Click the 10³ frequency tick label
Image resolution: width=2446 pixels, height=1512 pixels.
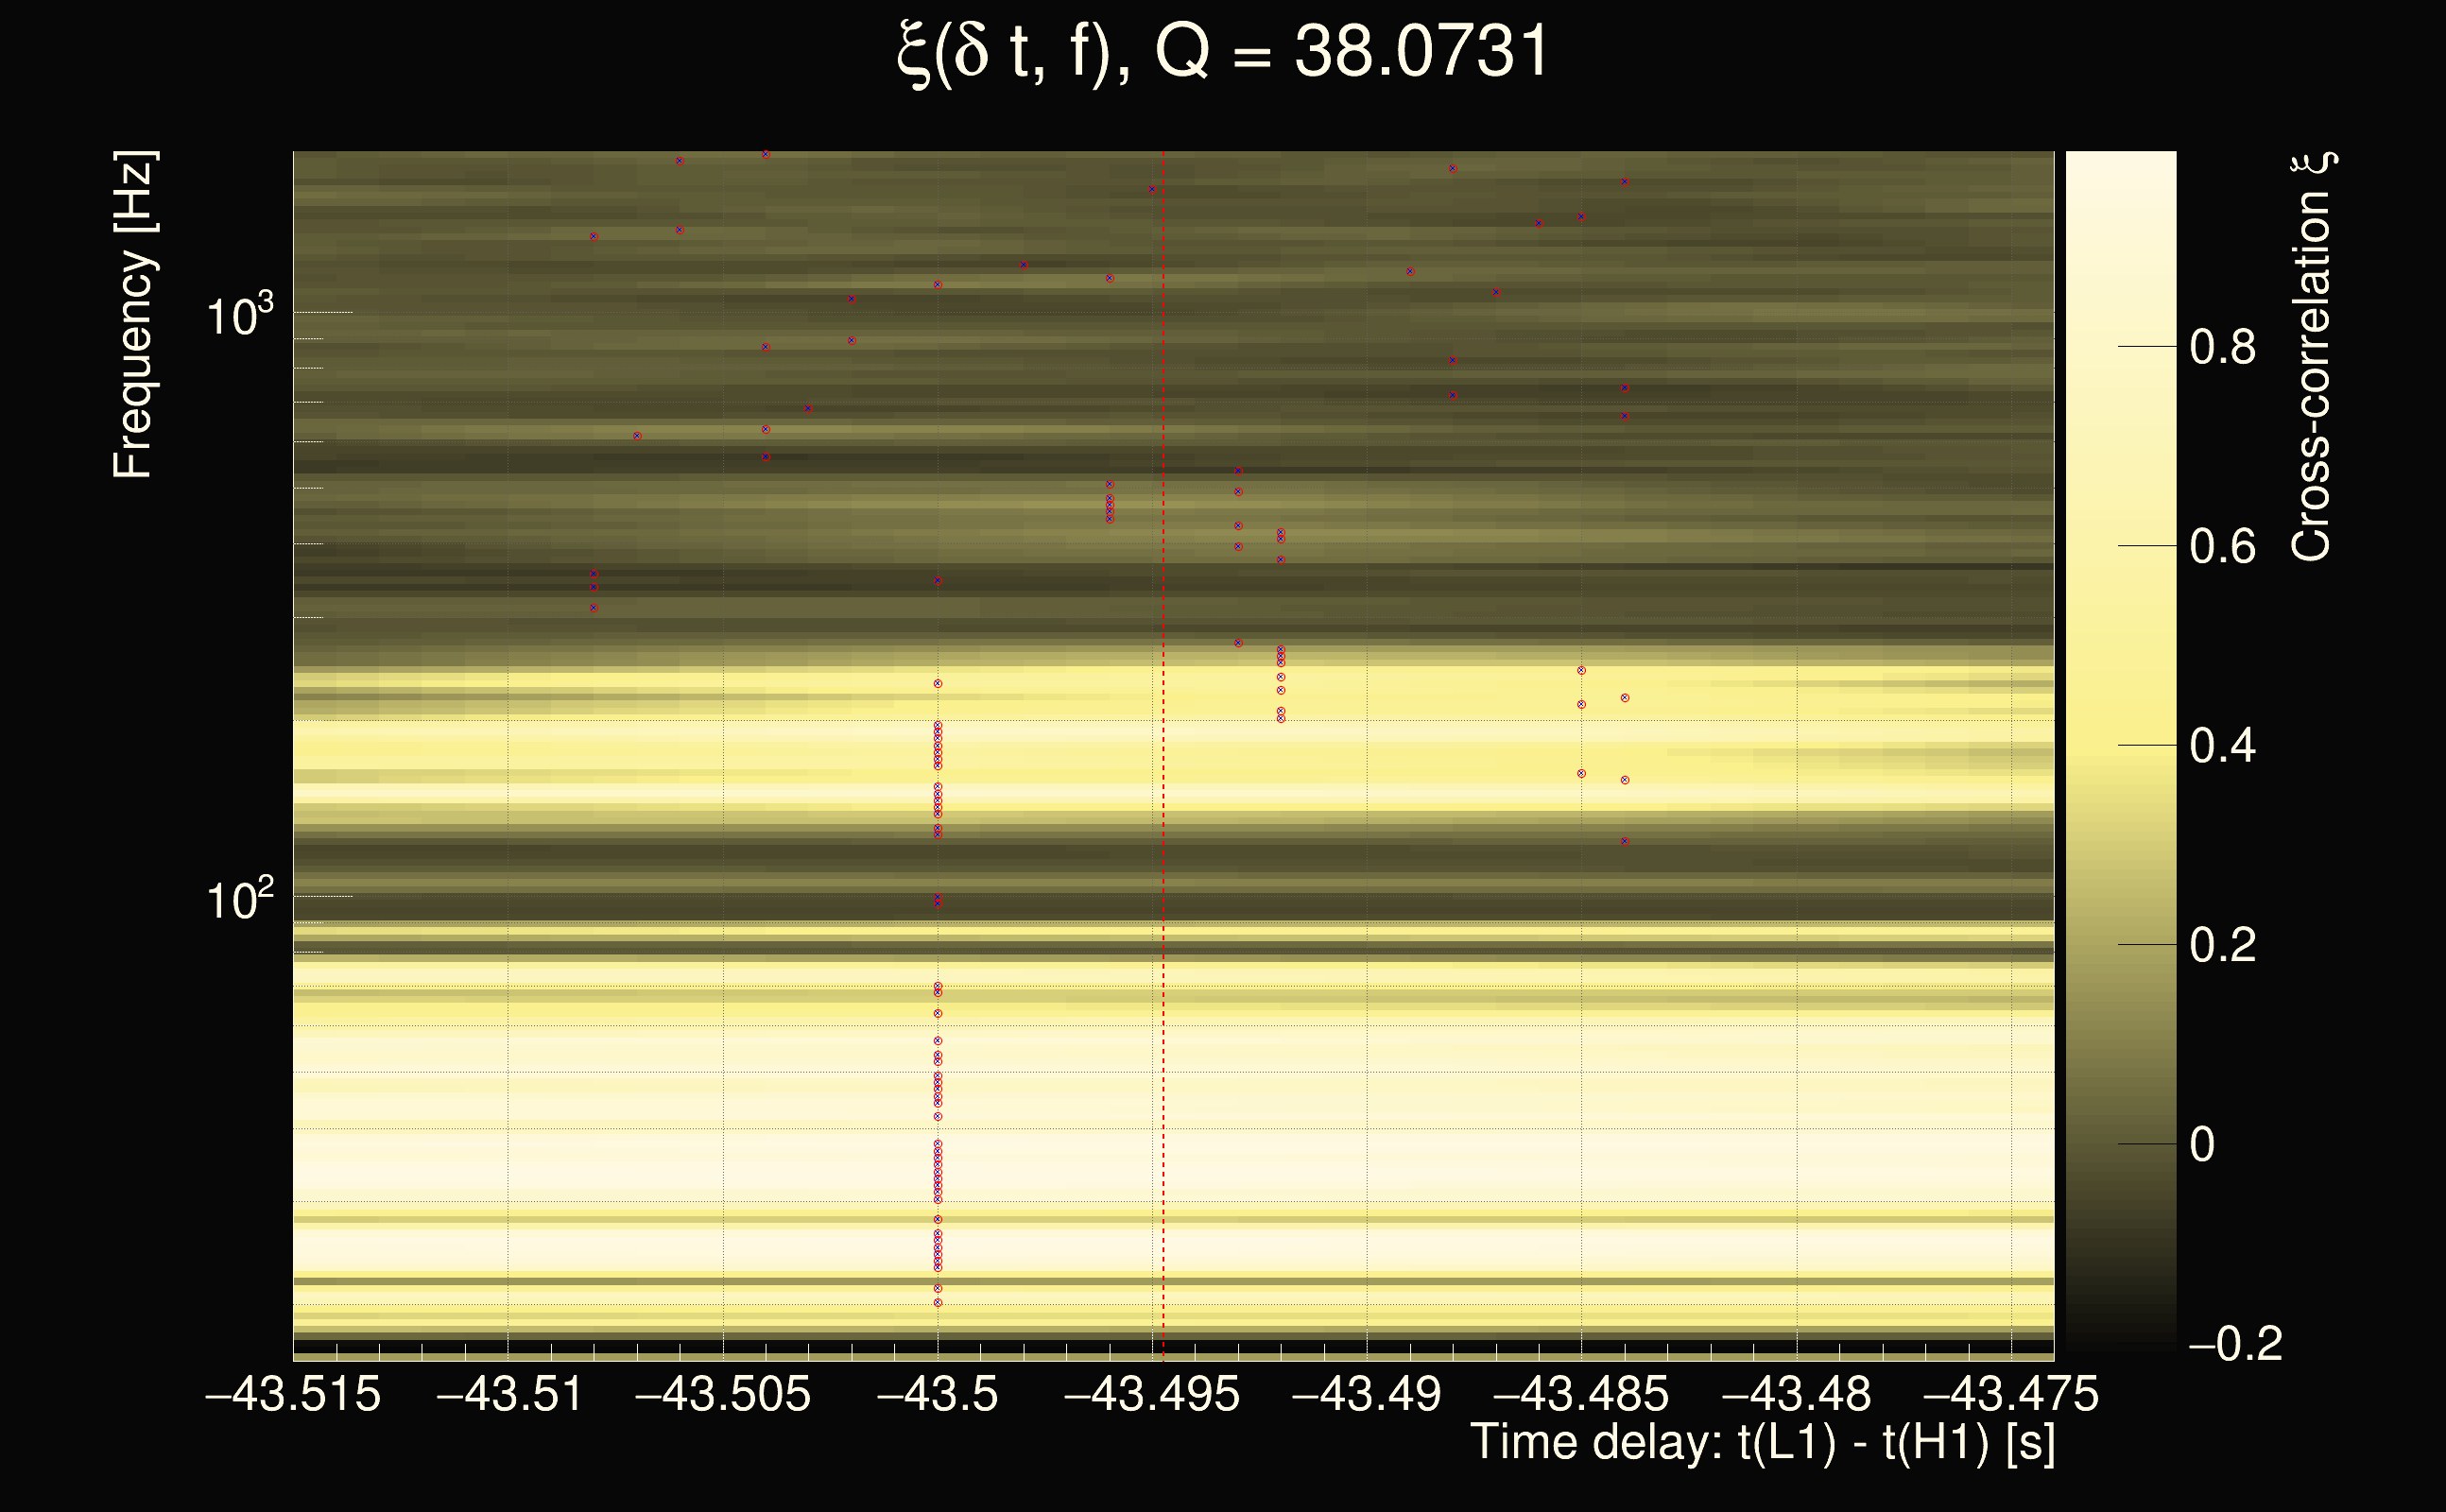coord(238,316)
